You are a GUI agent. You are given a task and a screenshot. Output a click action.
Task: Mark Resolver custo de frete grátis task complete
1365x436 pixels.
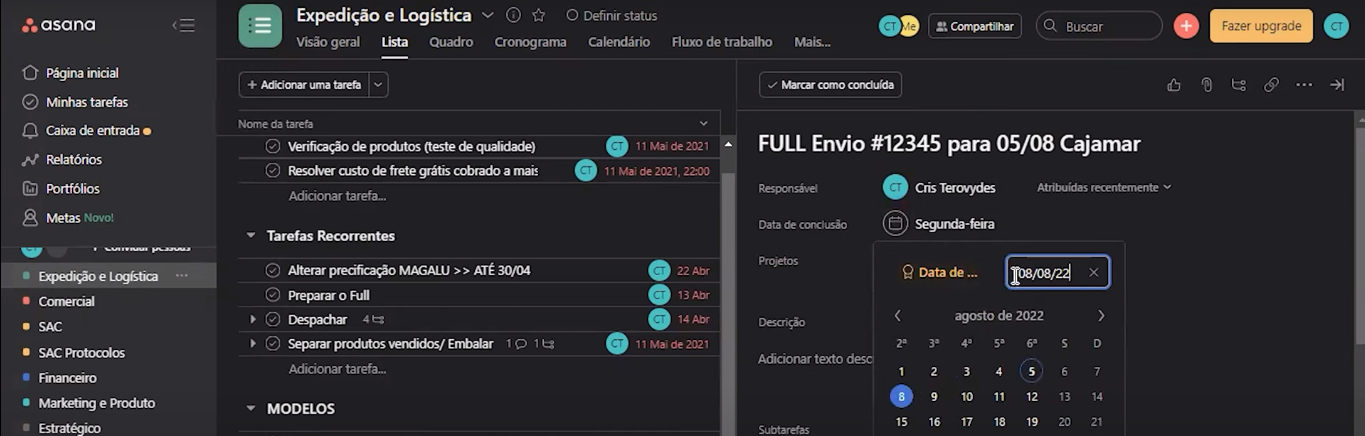click(x=272, y=171)
